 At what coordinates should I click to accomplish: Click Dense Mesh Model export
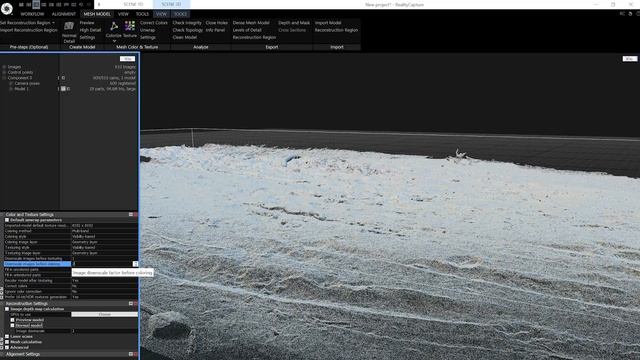(251, 23)
